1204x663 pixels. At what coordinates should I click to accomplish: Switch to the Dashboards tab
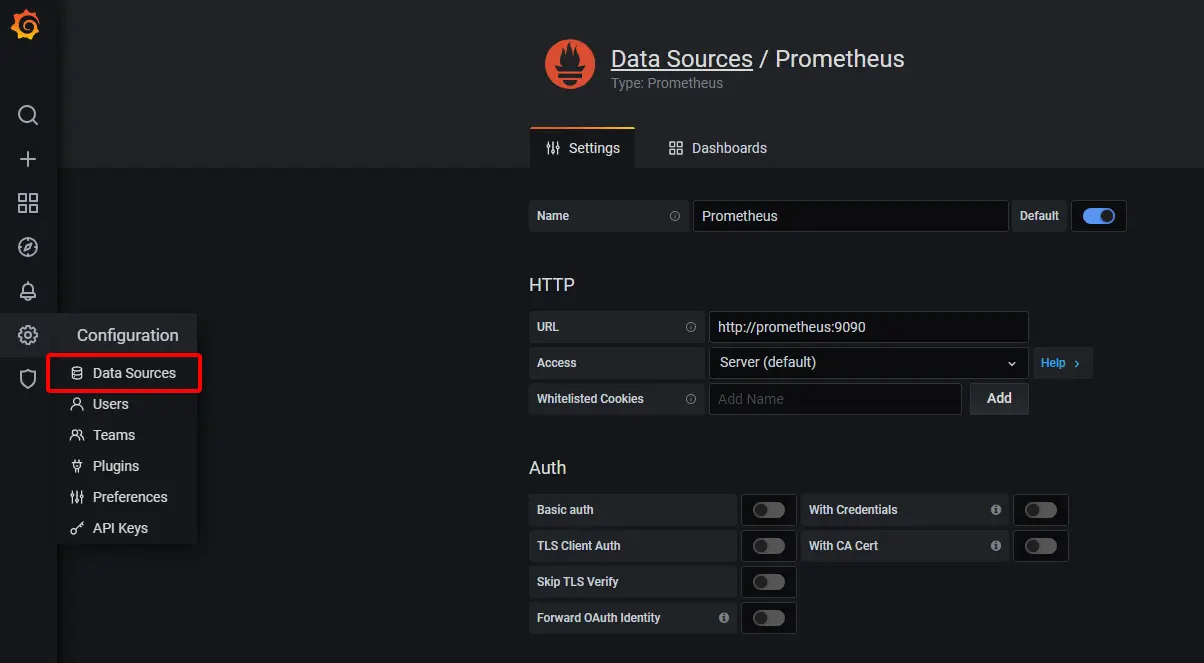[718, 148]
